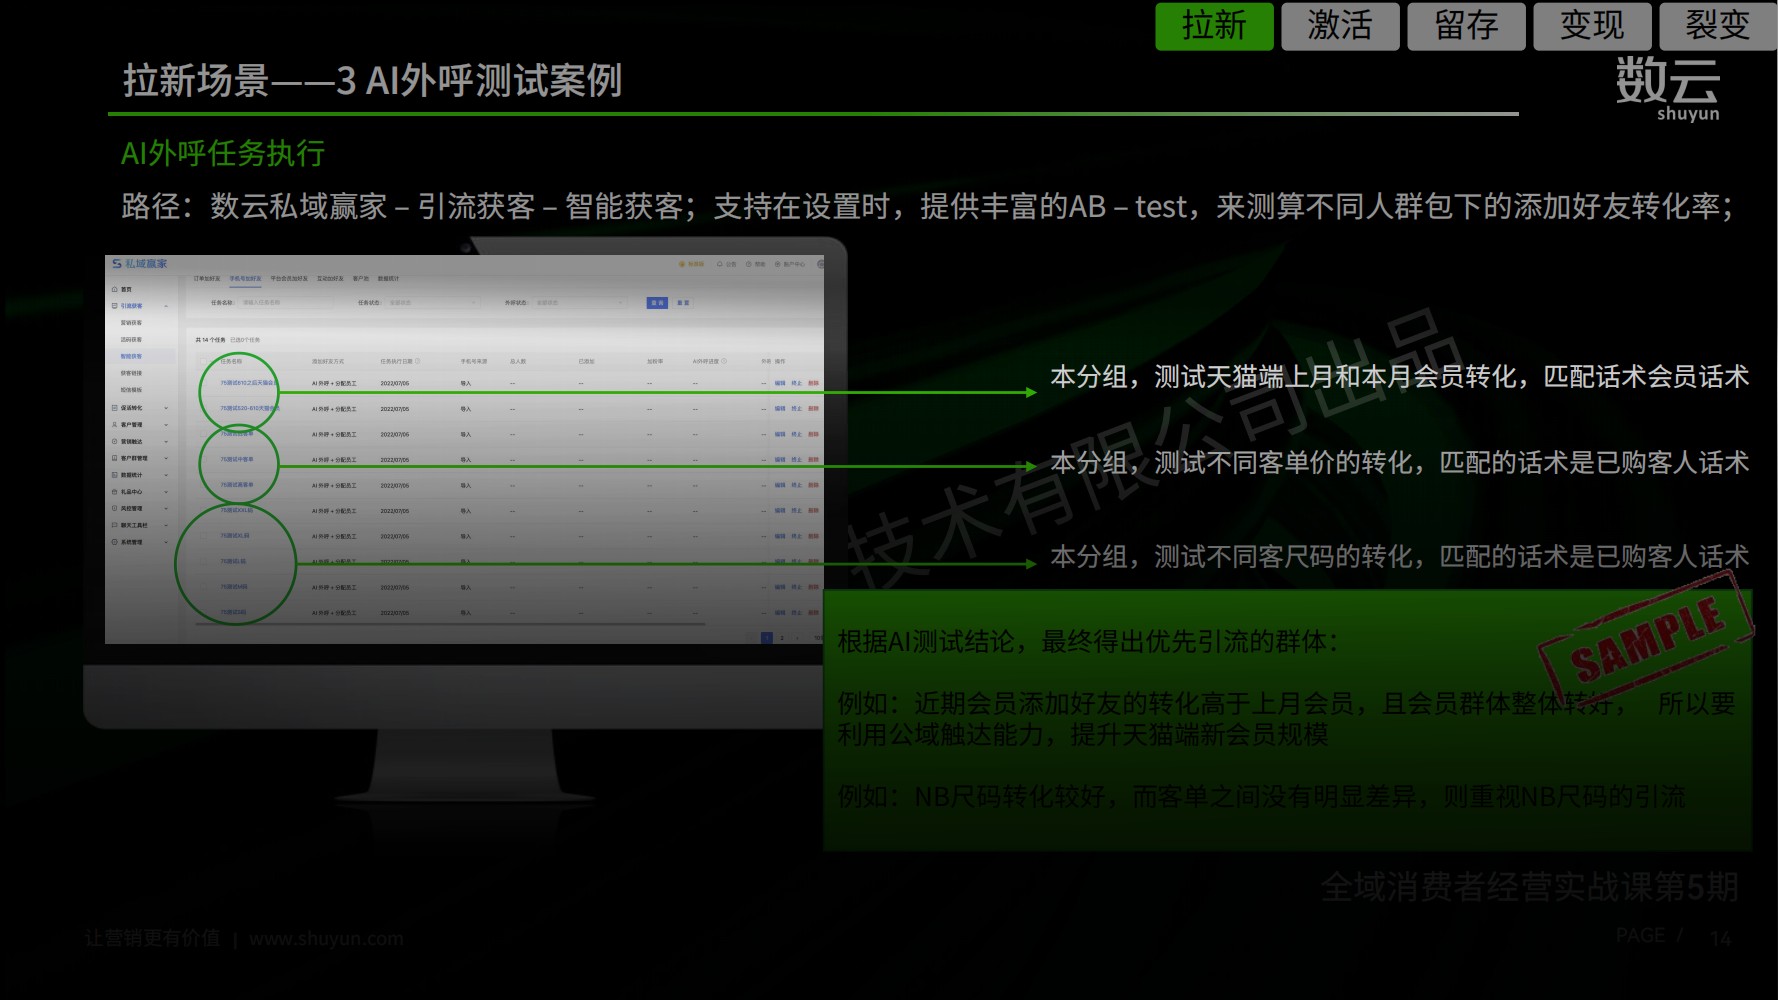The width and height of the screenshot is (1778, 1000).
Task: Go to page 2 in pagination
Action: (782, 637)
